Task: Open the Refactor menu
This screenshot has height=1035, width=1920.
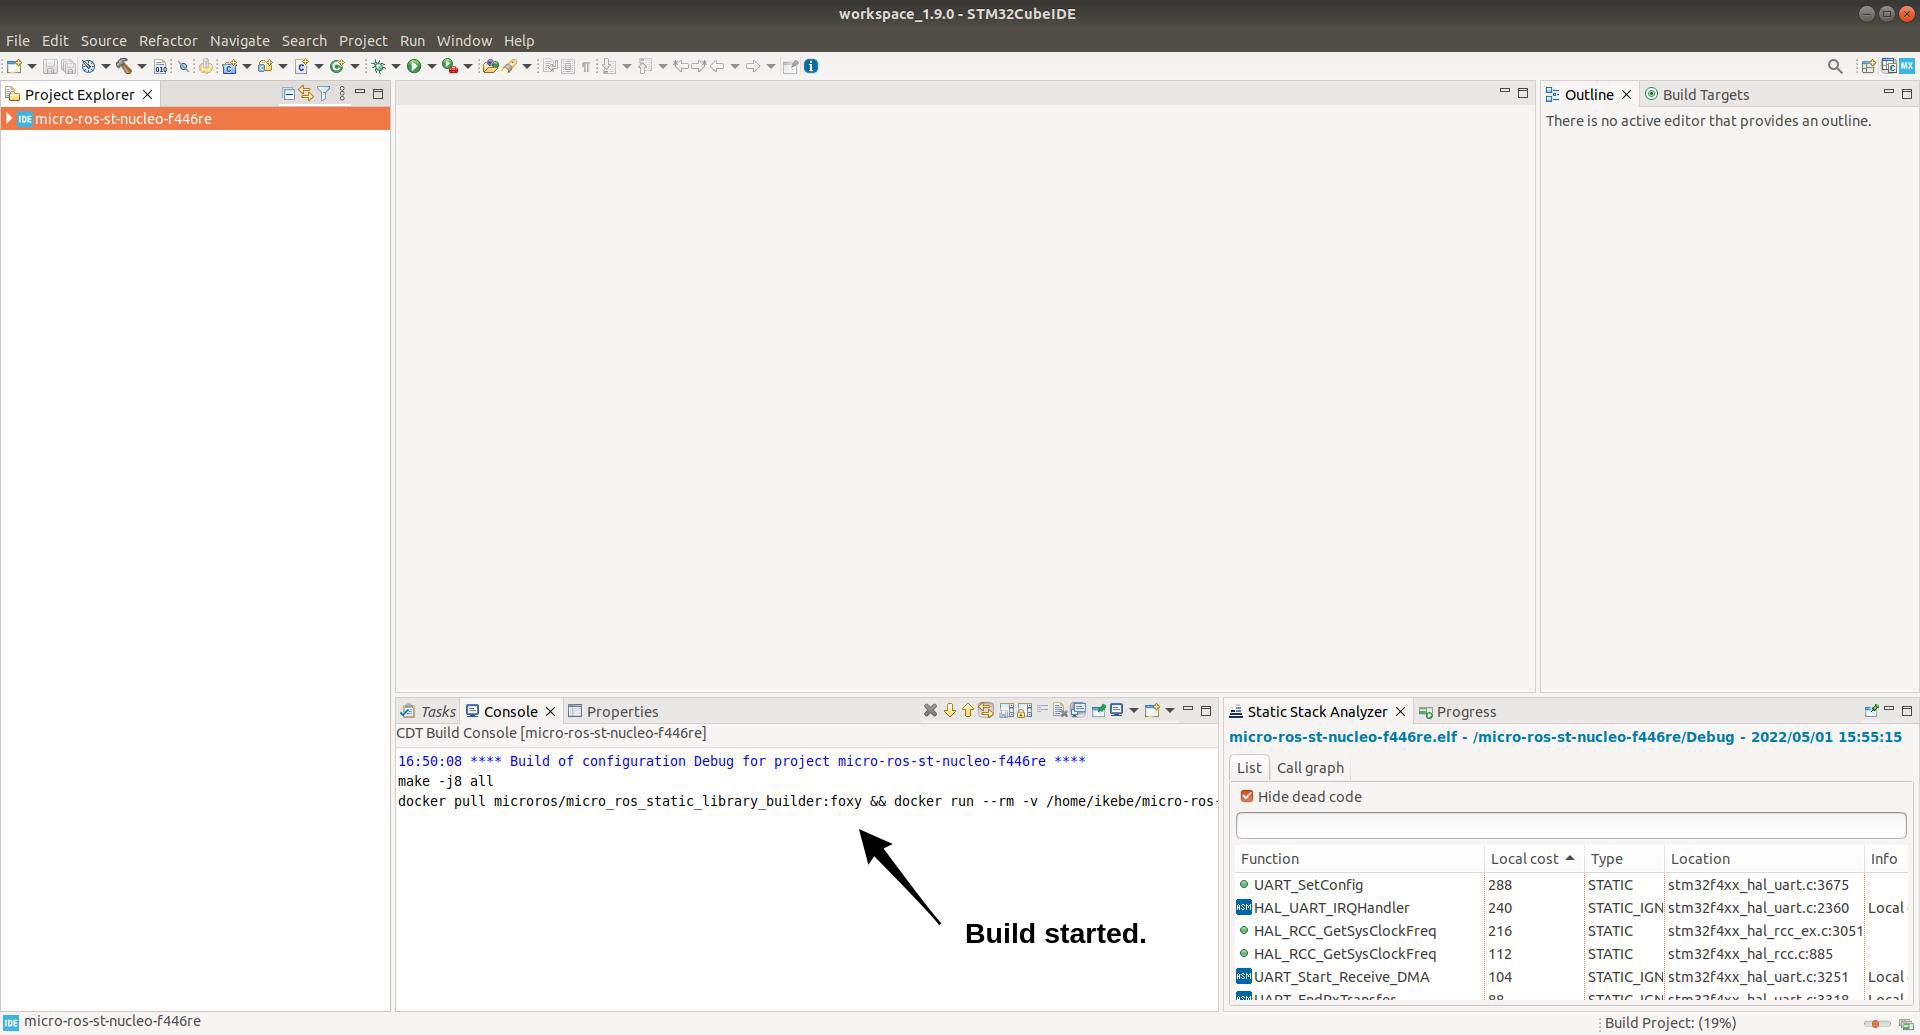Action: pos(168,41)
